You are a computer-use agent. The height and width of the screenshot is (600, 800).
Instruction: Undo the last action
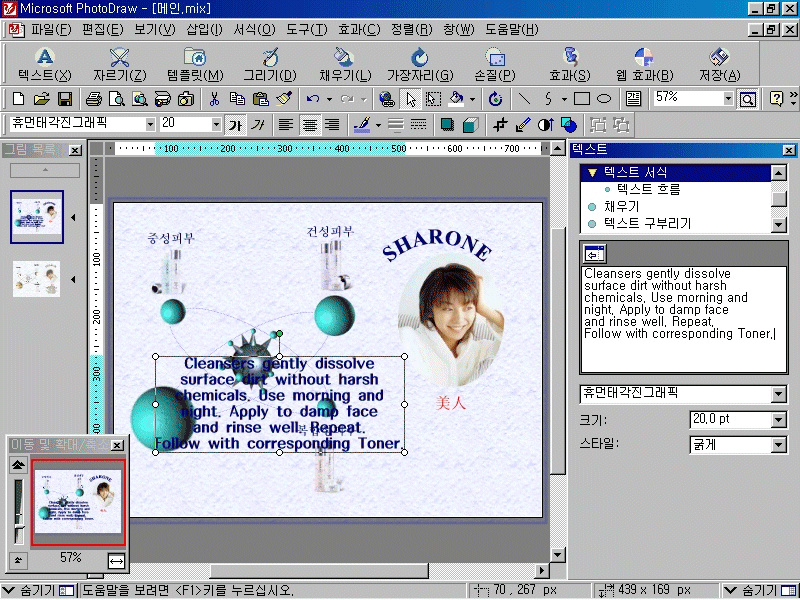pos(313,98)
